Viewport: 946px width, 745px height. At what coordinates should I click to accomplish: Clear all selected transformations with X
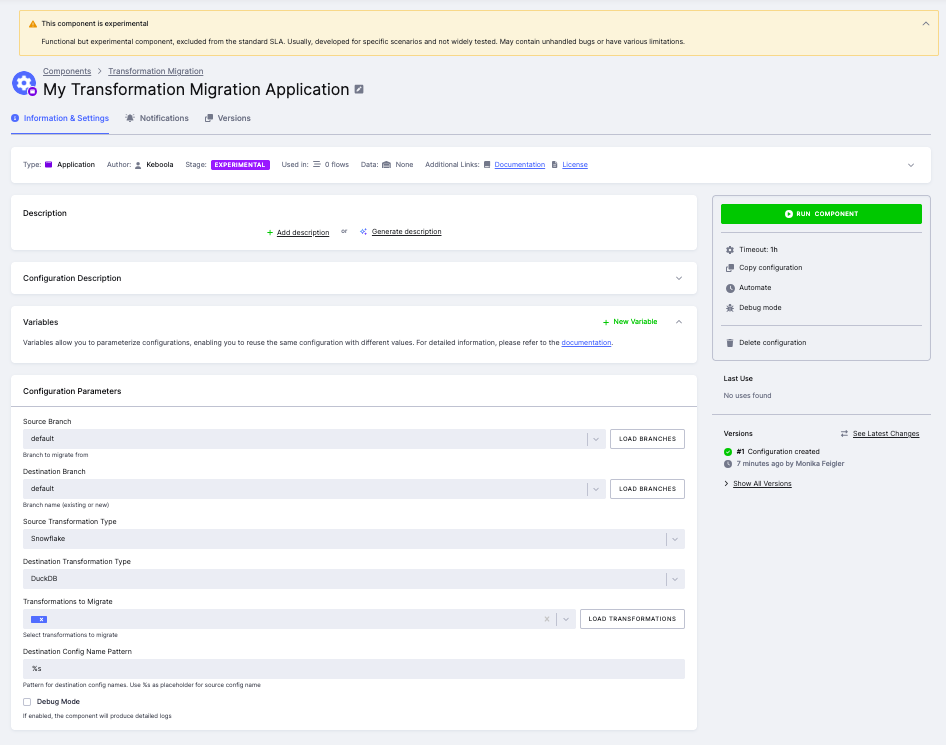(x=547, y=619)
